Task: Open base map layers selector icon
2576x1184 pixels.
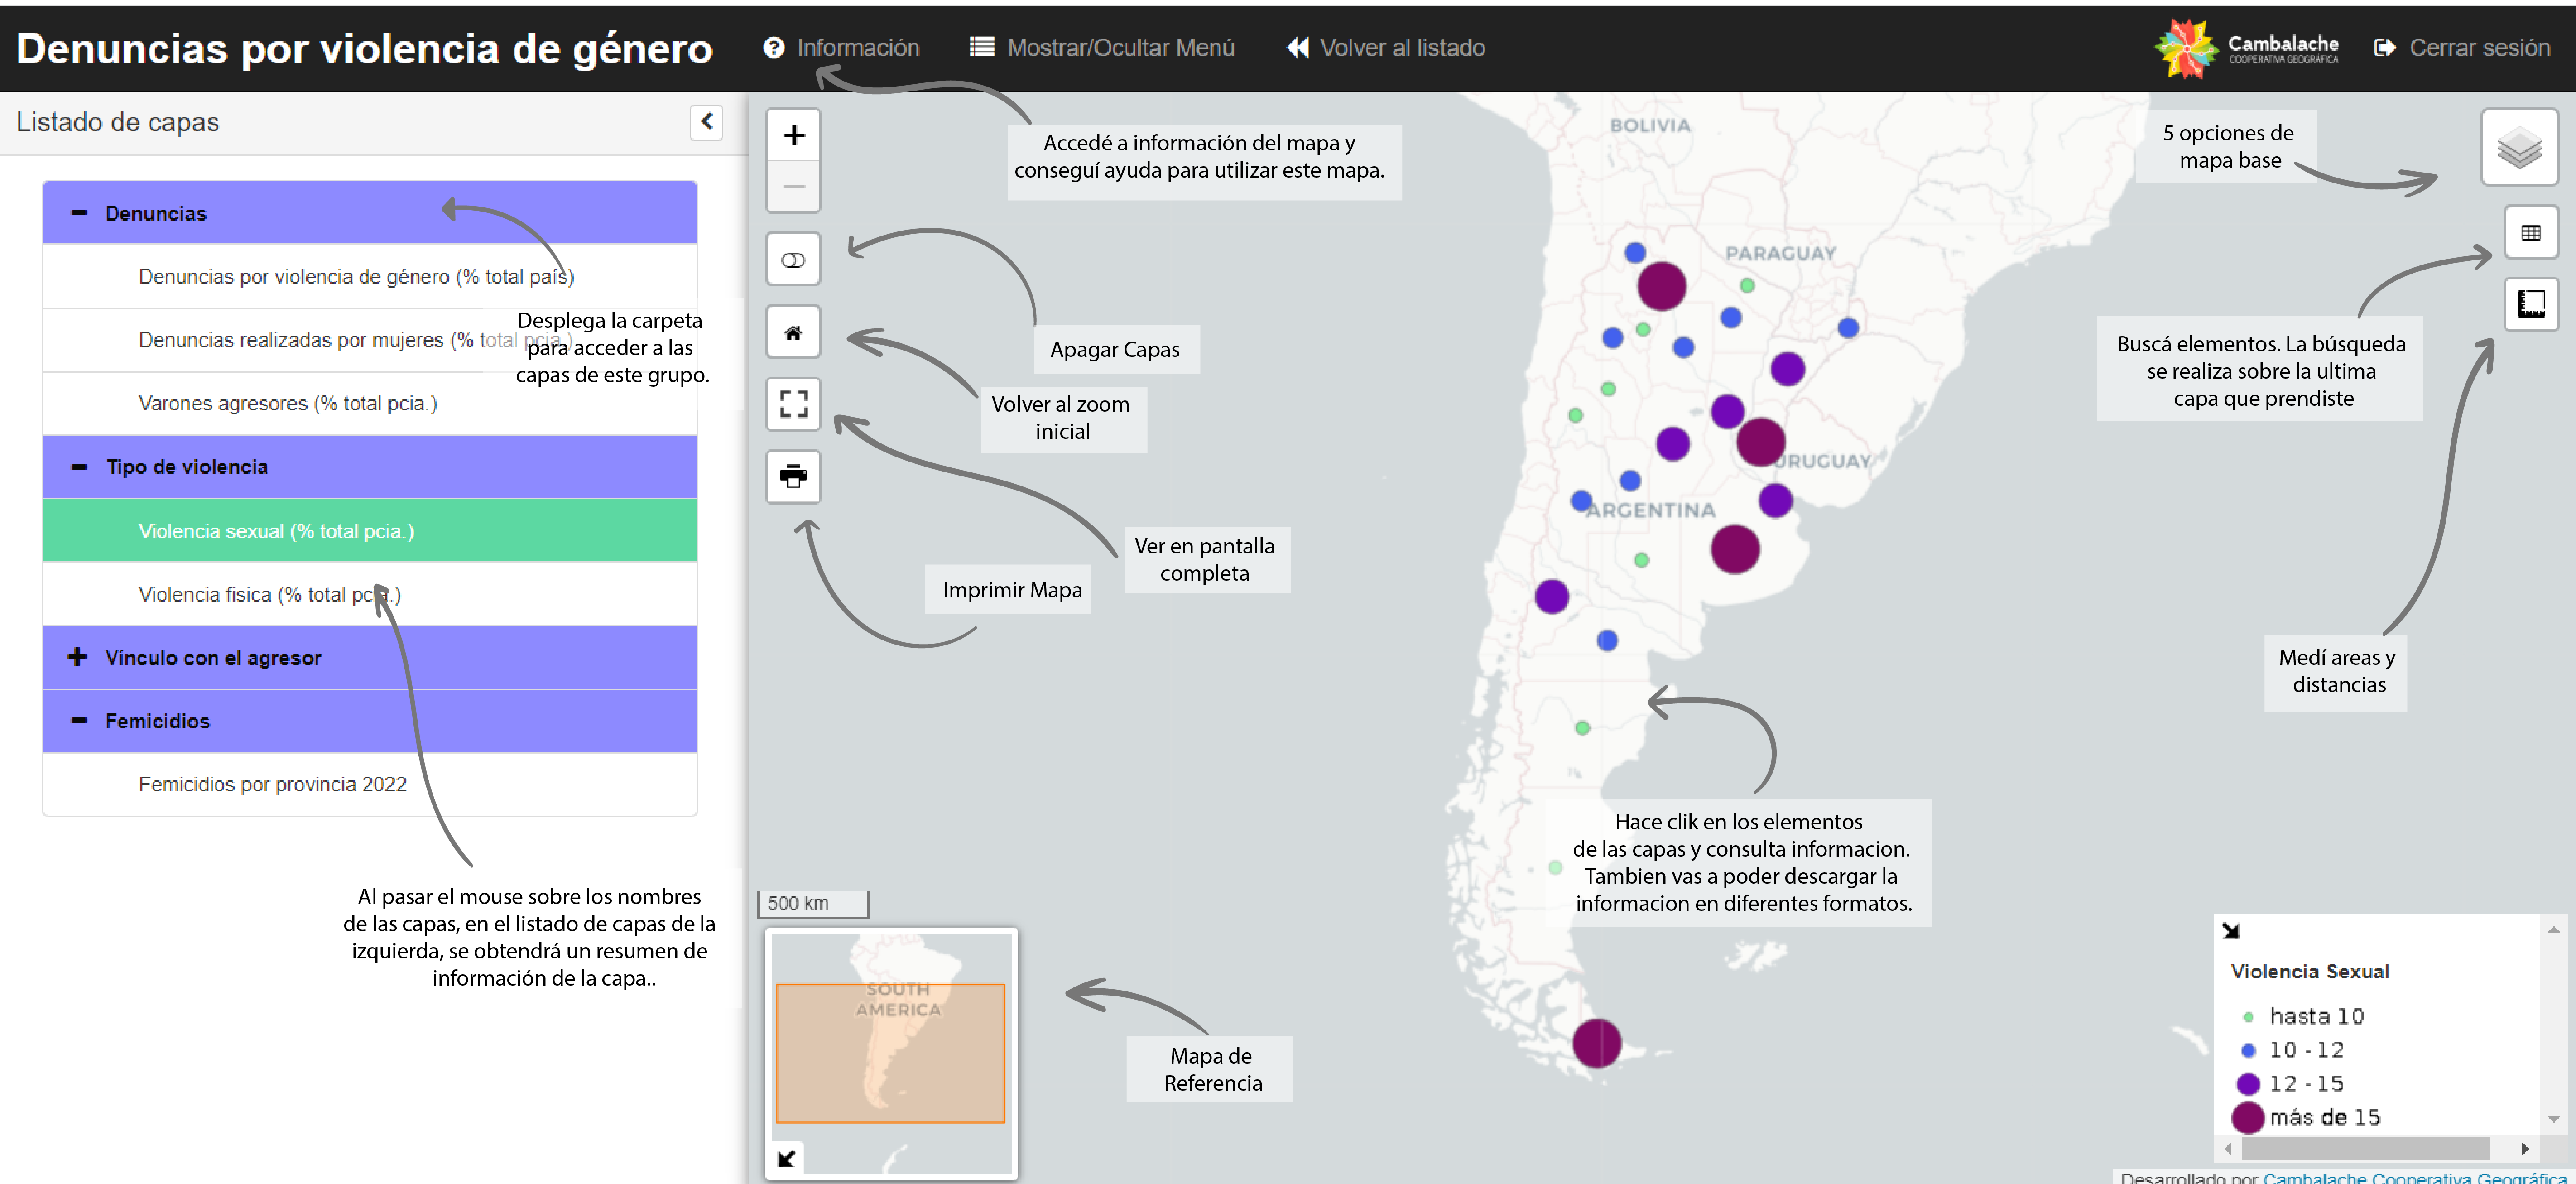Action: (x=2519, y=148)
